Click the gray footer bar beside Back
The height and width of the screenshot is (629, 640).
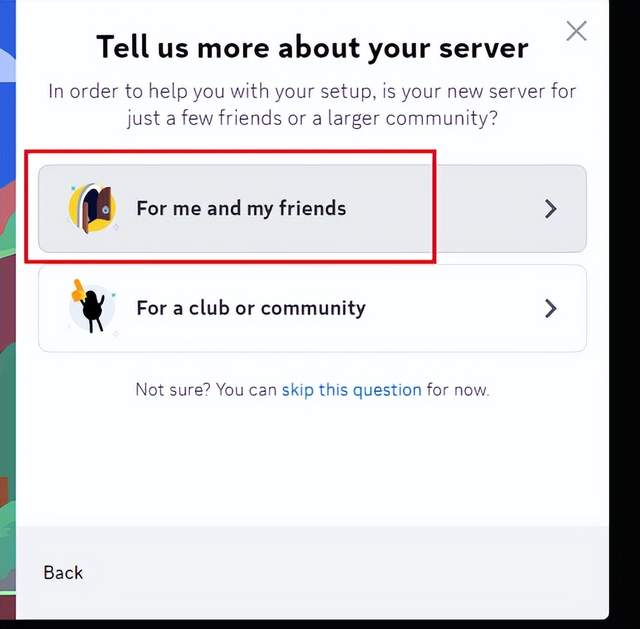[x=347, y=572]
